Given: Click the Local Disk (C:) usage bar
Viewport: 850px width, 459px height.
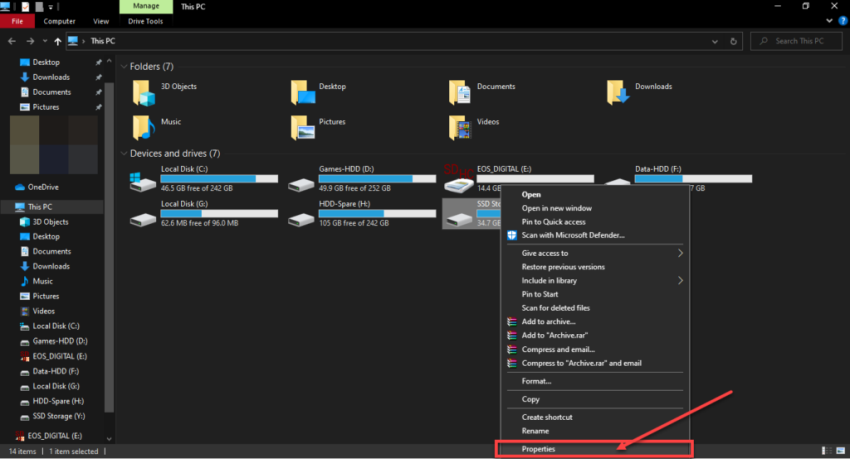Looking at the screenshot, I should pos(219,179).
